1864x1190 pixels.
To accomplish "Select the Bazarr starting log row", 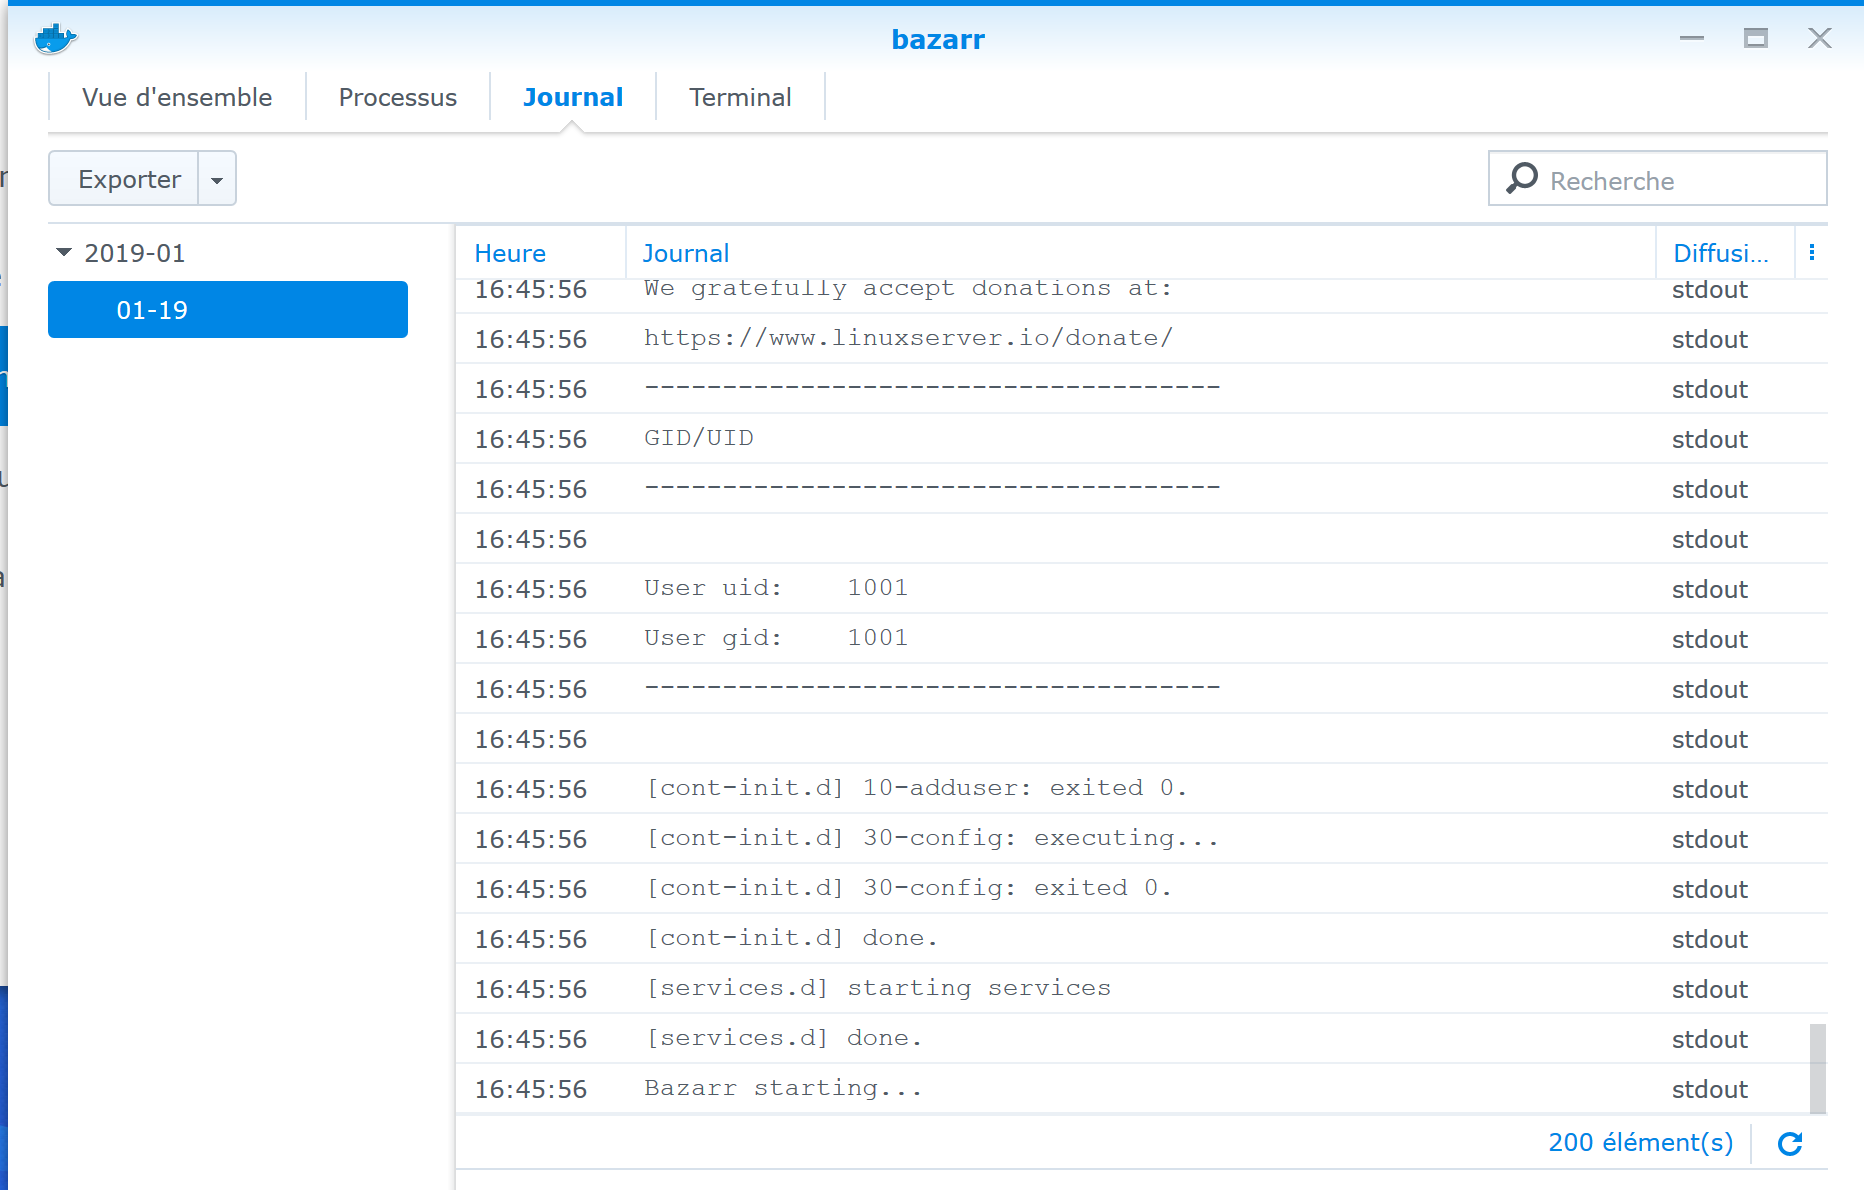I will 784,1088.
